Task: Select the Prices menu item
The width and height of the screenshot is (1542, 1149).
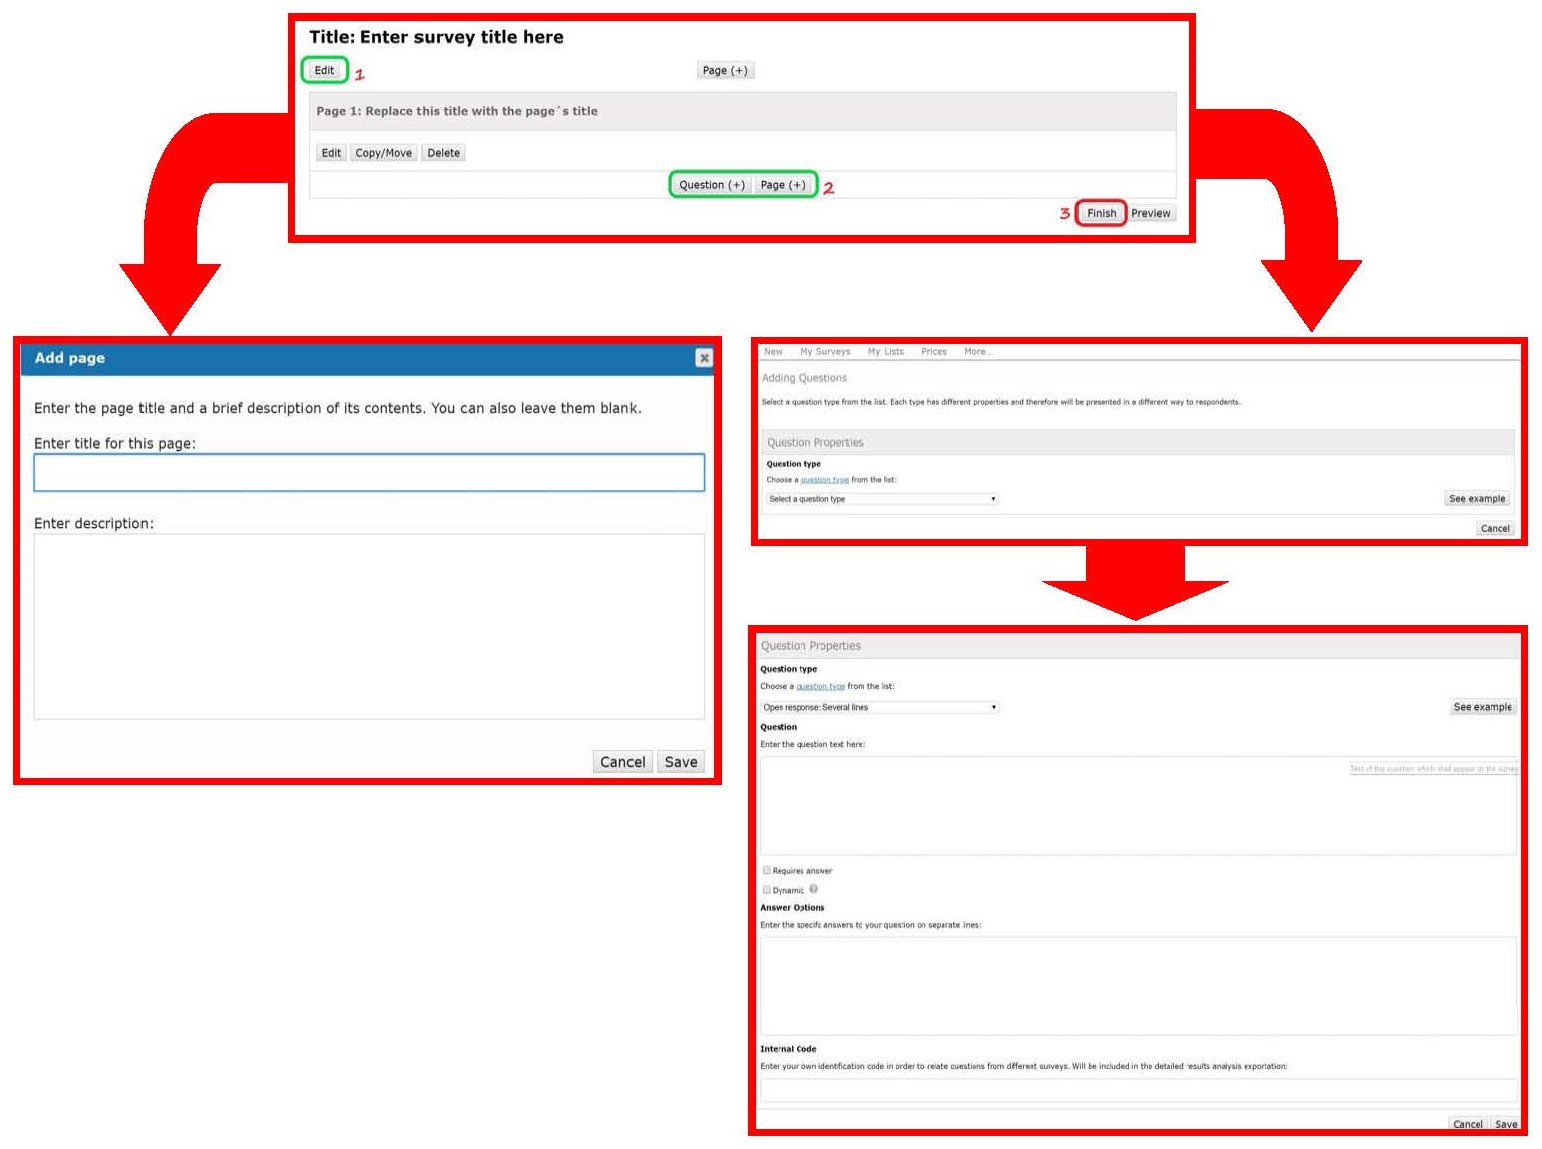Action: click(x=934, y=352)
